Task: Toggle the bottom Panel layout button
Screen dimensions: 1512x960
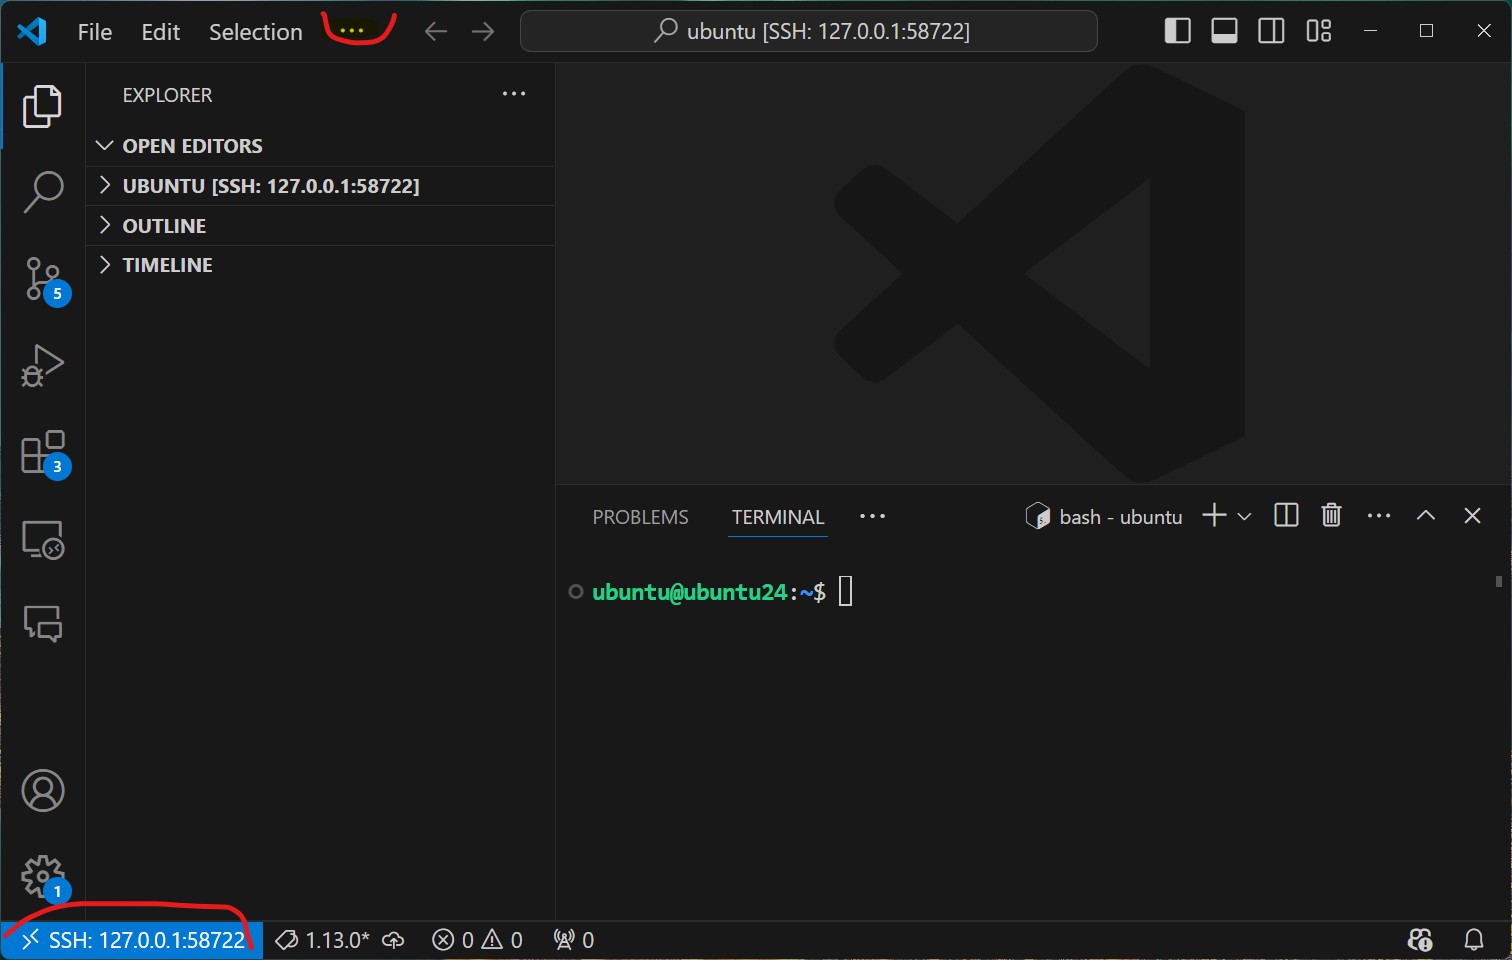Action: (1224, 31)
